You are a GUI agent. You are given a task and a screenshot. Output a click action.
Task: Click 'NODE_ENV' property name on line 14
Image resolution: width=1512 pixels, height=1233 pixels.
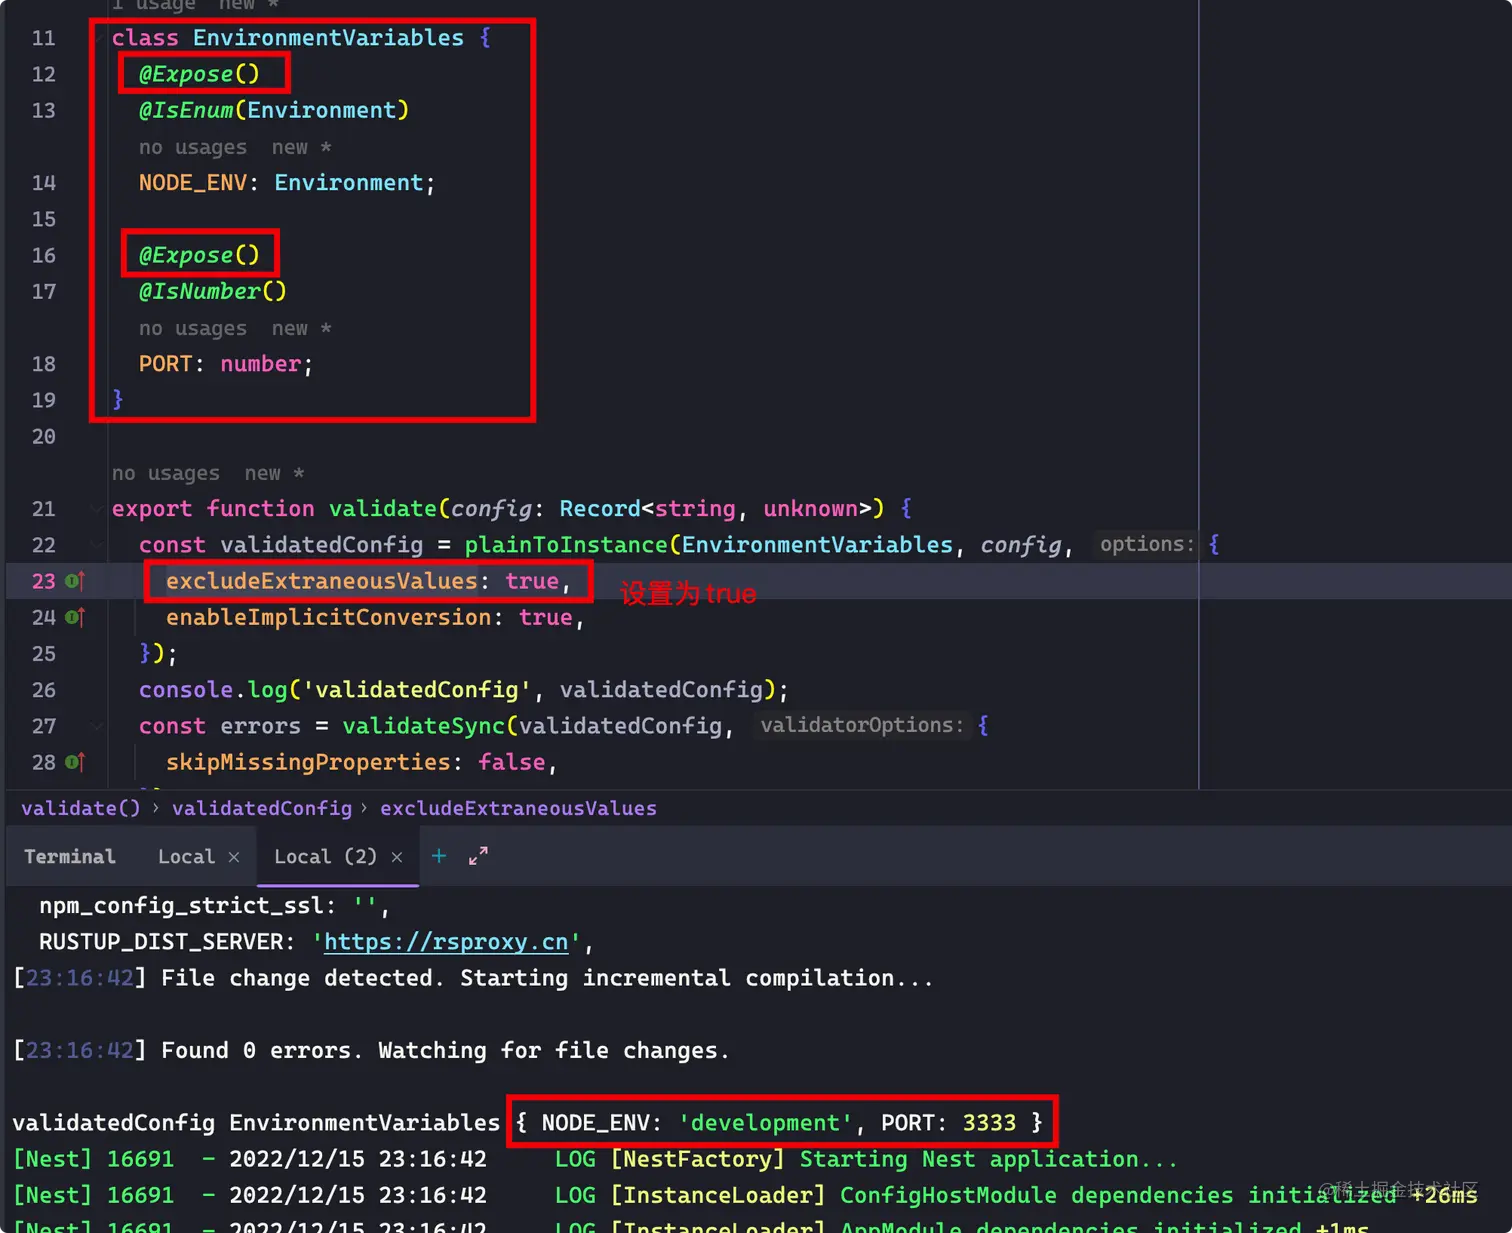pyautogui.click(x=193, y=183)
